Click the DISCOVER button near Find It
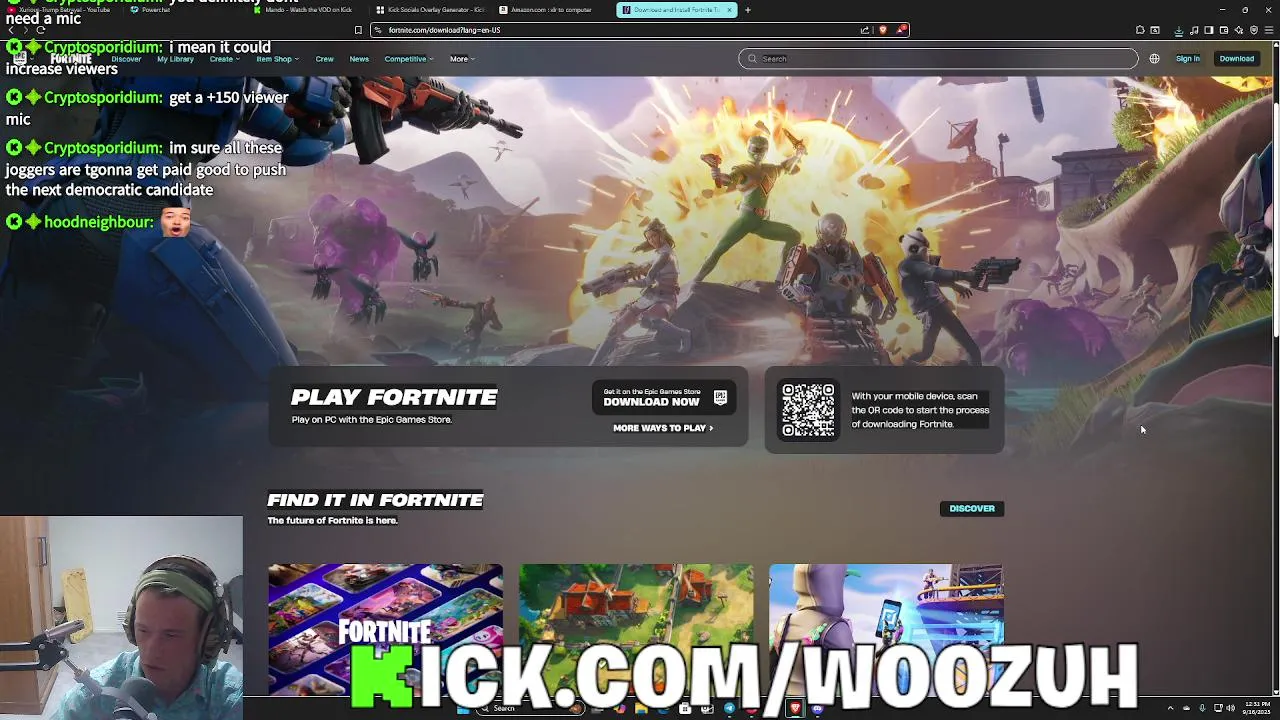This screenshot has width=1280, height=720. pos(972,509)
